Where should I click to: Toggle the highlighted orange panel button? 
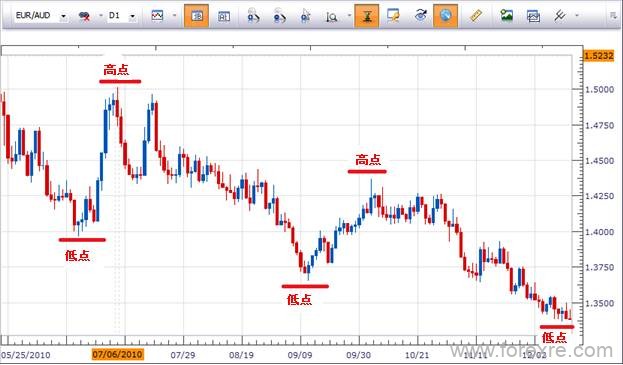coord(196,16)
